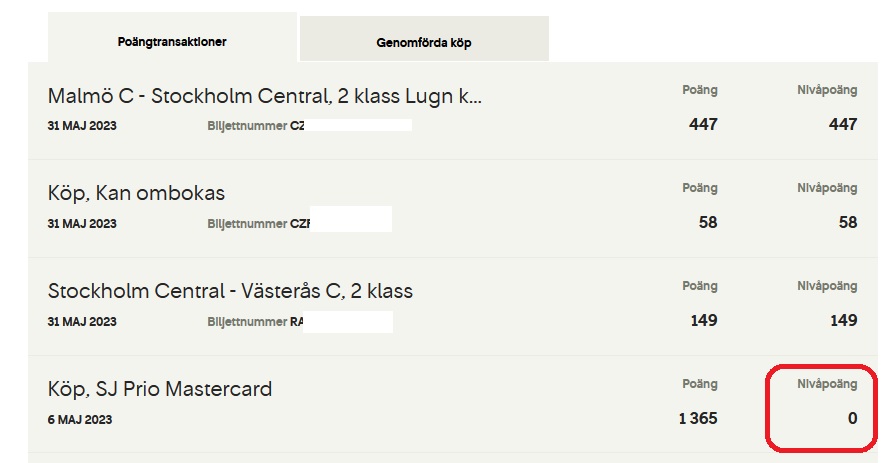Click the 149 Poäng value for Västerås trip
Screen dimensions: 895x463
pos(703,320)
